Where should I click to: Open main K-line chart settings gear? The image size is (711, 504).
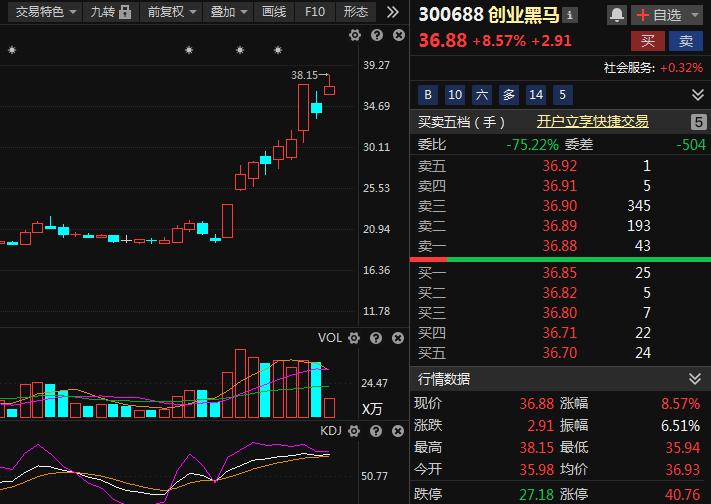pos(355,35)
